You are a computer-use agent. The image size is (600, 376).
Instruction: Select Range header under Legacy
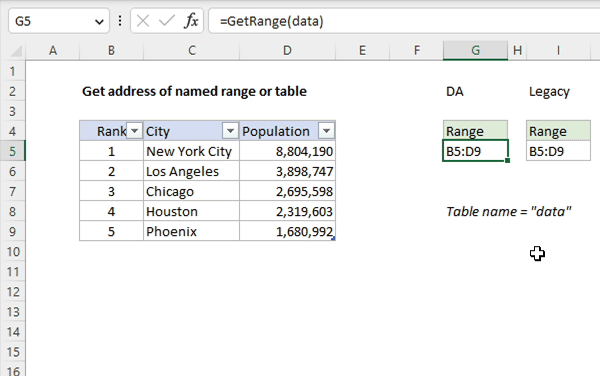pos(558,131)
